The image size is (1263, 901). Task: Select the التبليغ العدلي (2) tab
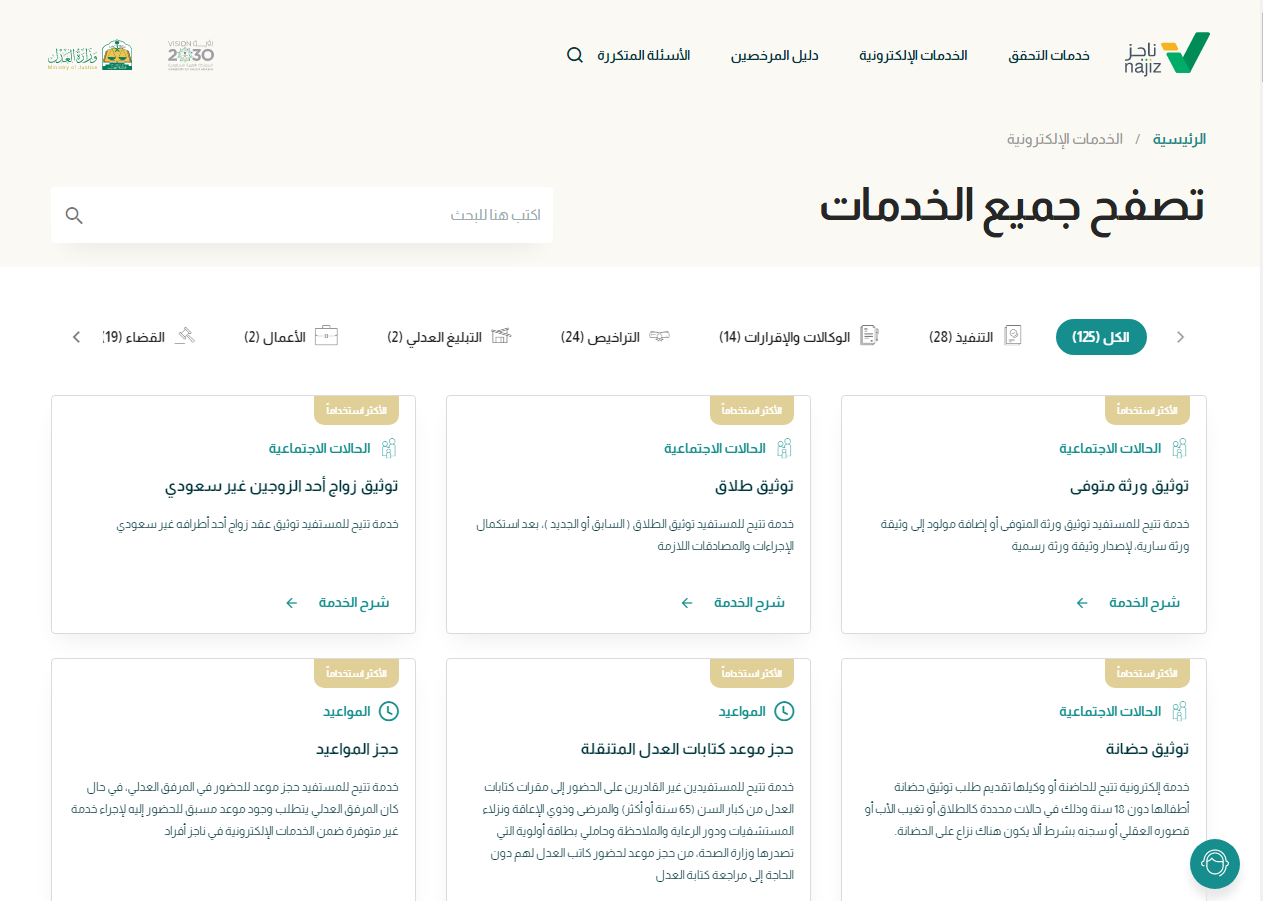point(450,337)
